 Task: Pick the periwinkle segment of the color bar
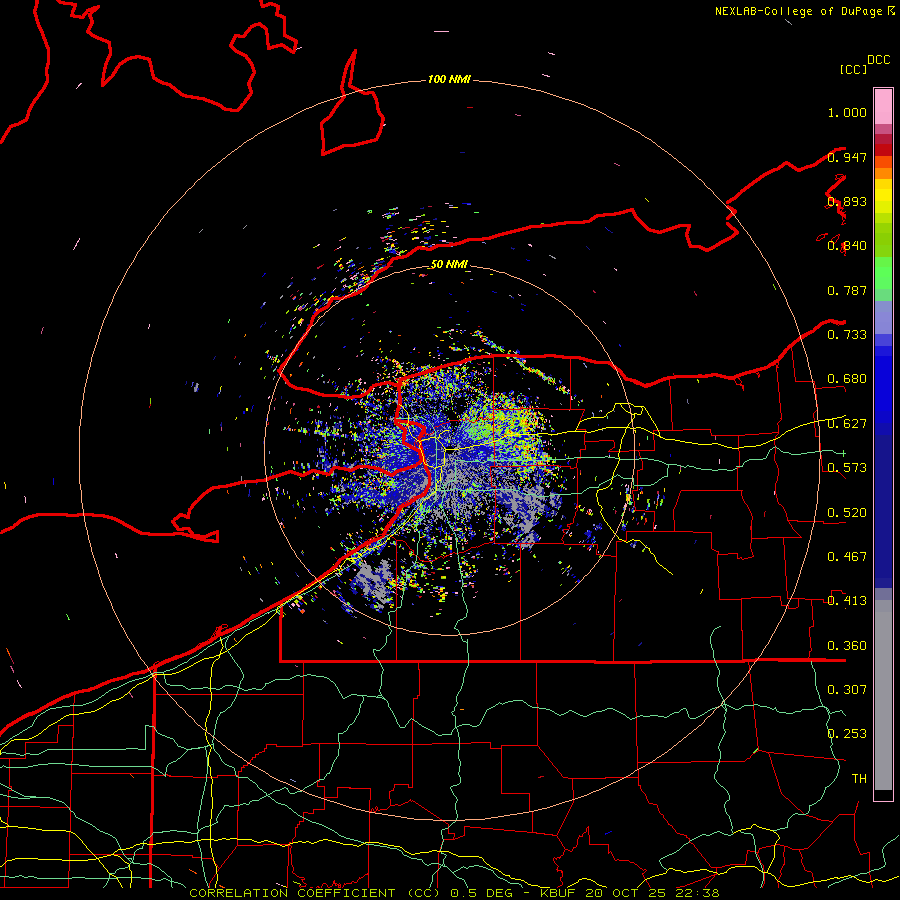pyautogui.click(x=883, y=317)
